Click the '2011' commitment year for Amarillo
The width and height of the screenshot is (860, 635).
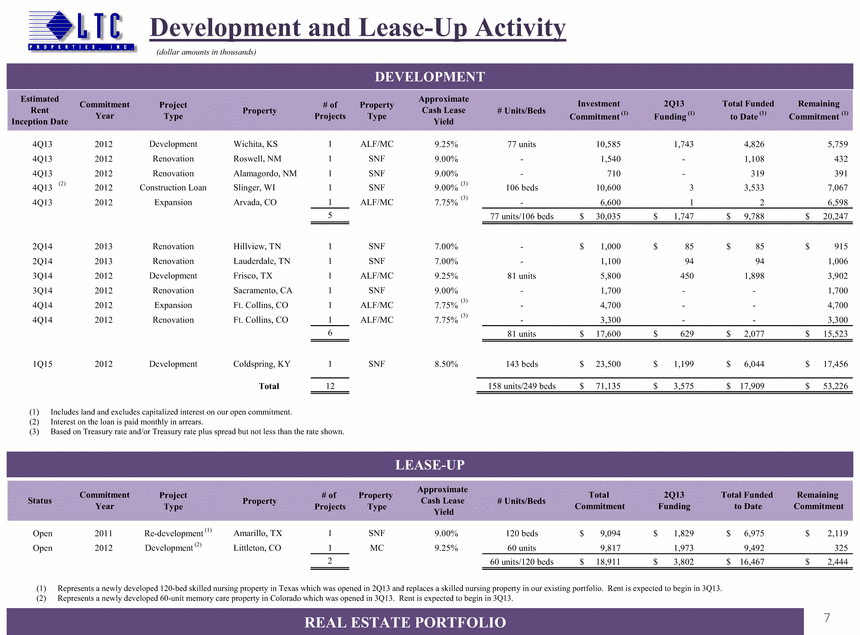pos(103,533)
